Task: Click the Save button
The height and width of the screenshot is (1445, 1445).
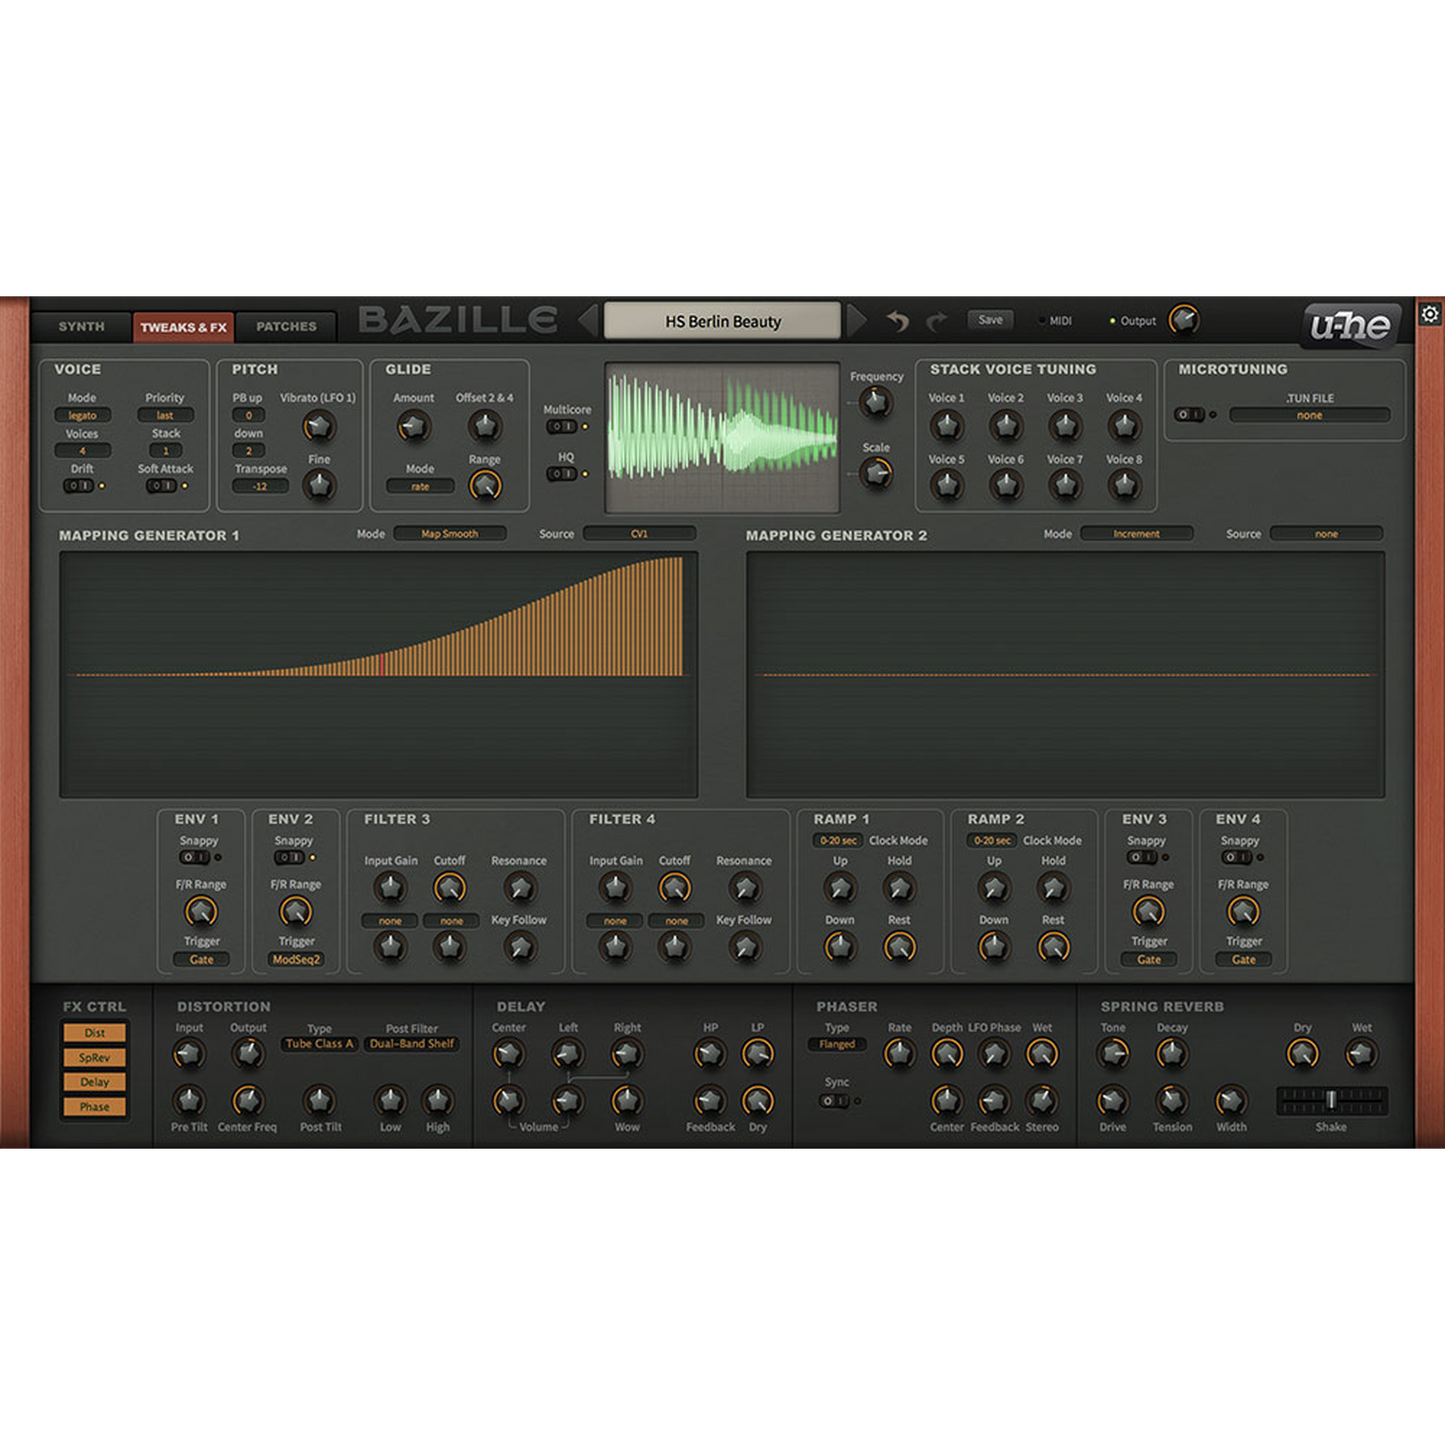Action: point(990,320)
